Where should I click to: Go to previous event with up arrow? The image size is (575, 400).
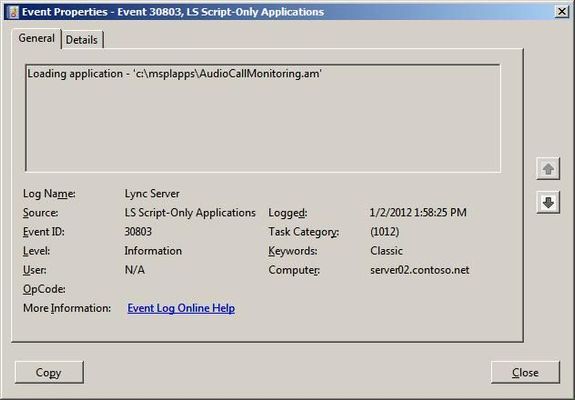548,169
